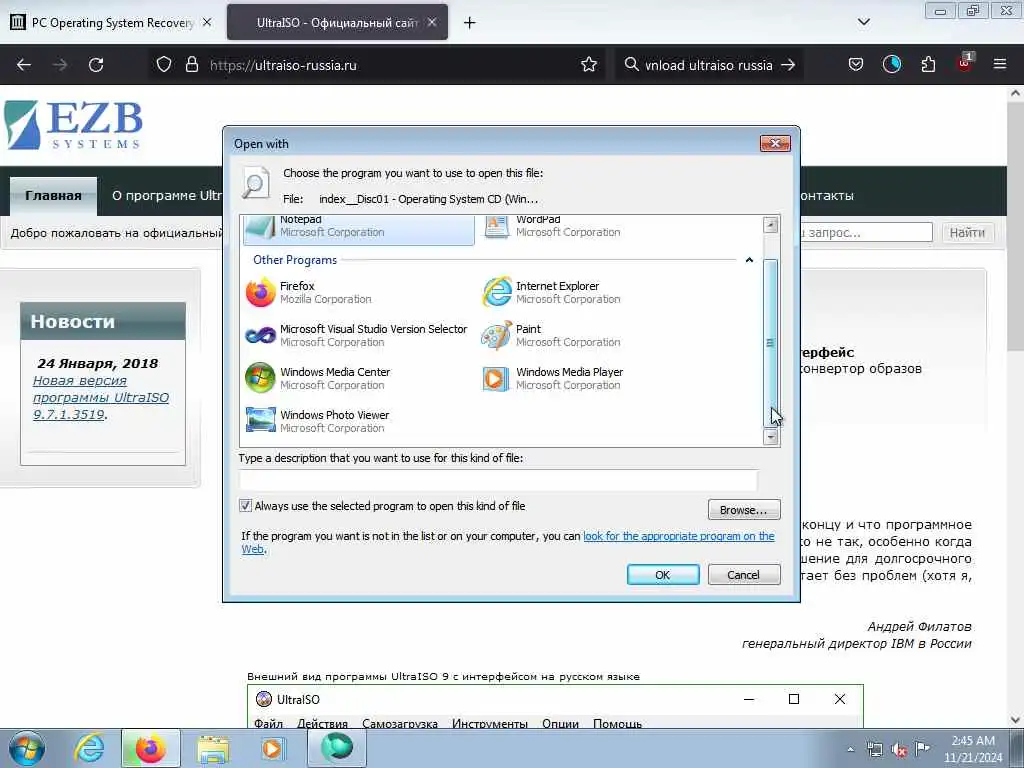Open Windows Explorer folder in taskbar
This screenshot has width=1024, height=768.
click(x=213, y=748)
